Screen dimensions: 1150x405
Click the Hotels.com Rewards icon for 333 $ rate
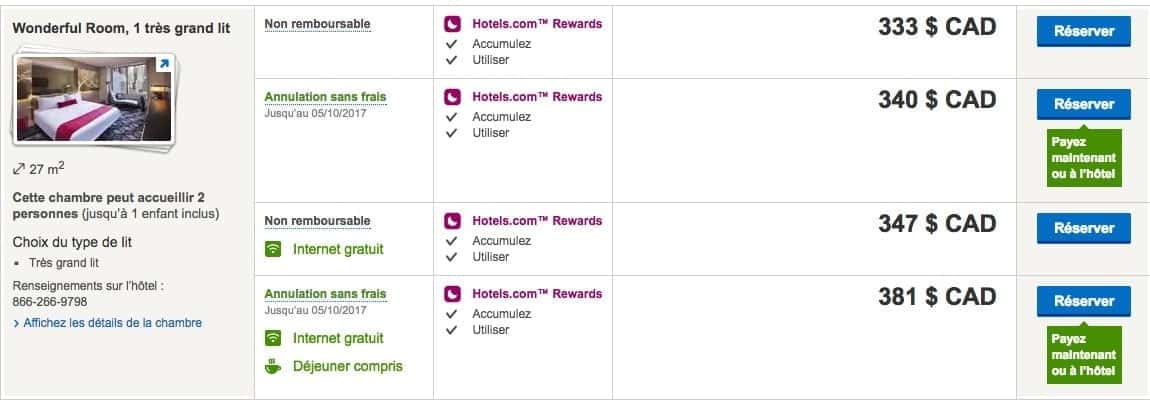pos(452,24)
